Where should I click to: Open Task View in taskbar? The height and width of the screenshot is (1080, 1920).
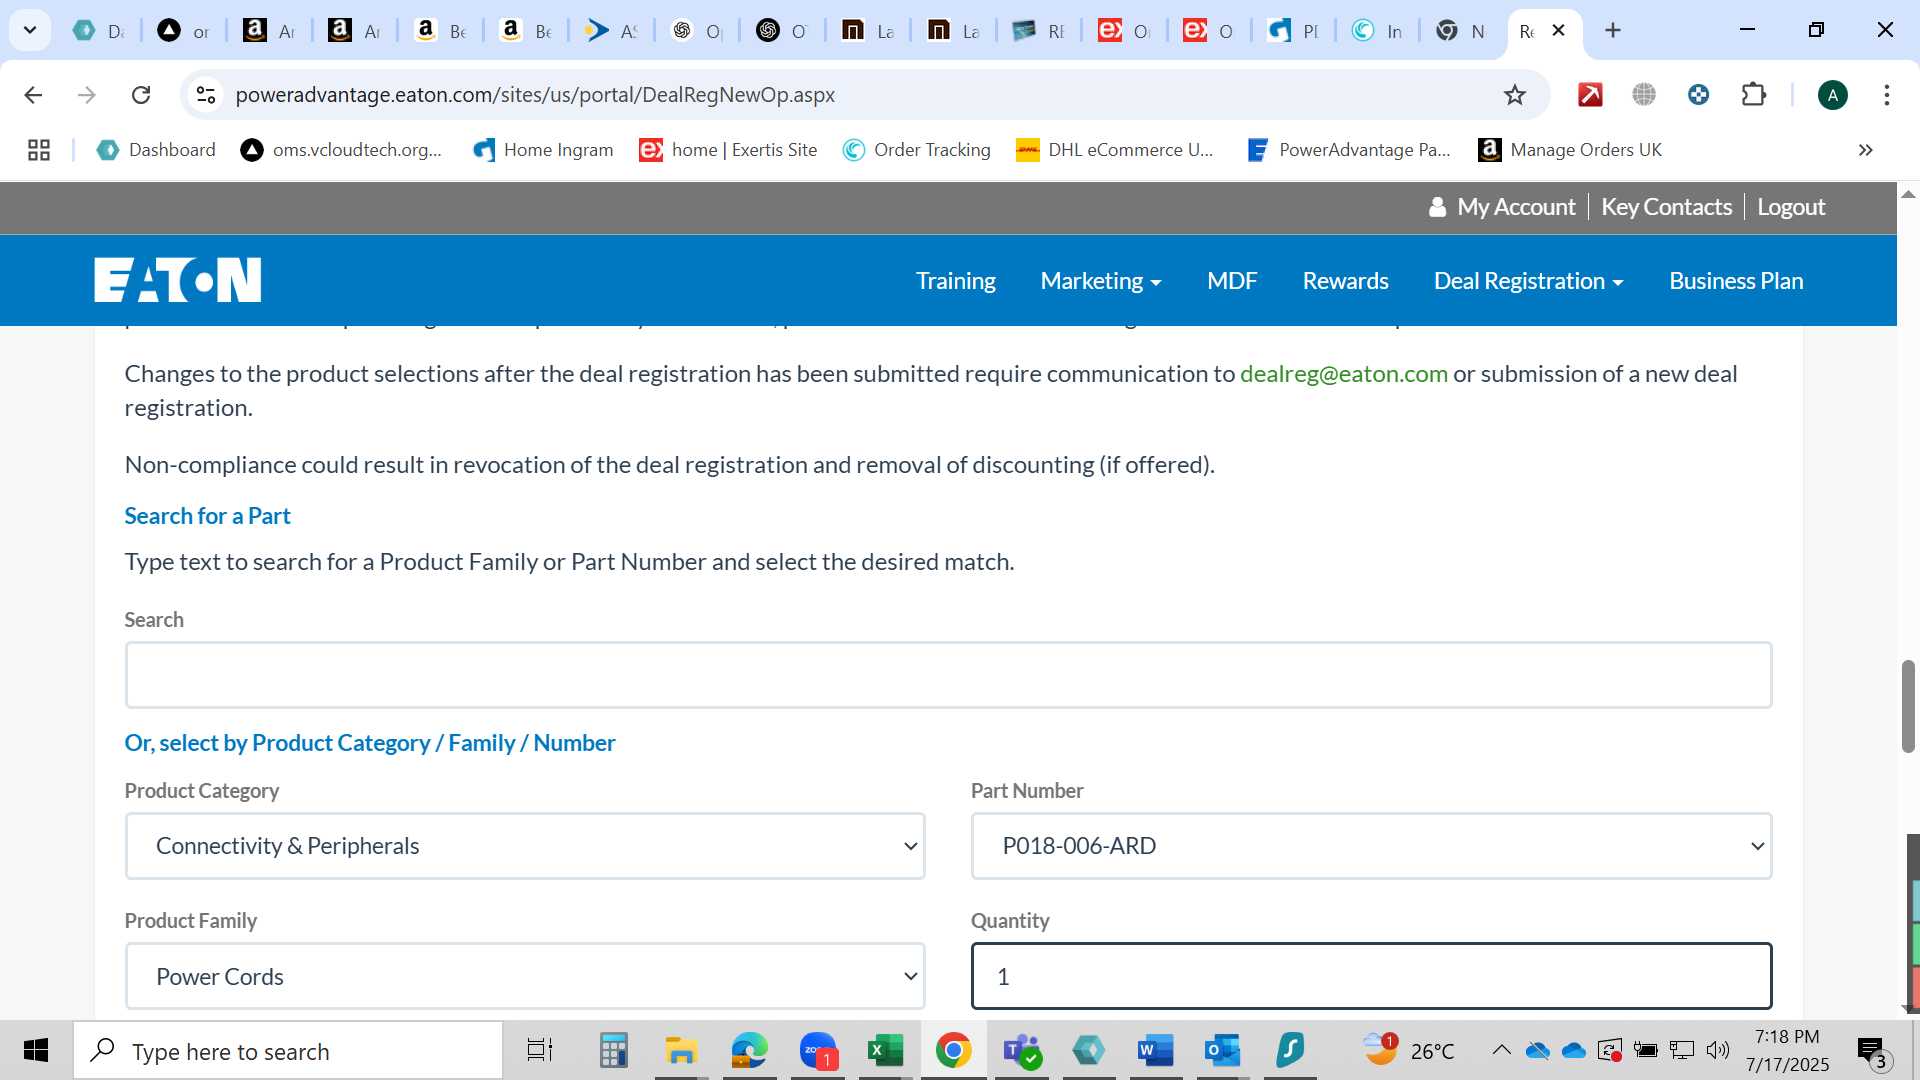(540, 1051)
